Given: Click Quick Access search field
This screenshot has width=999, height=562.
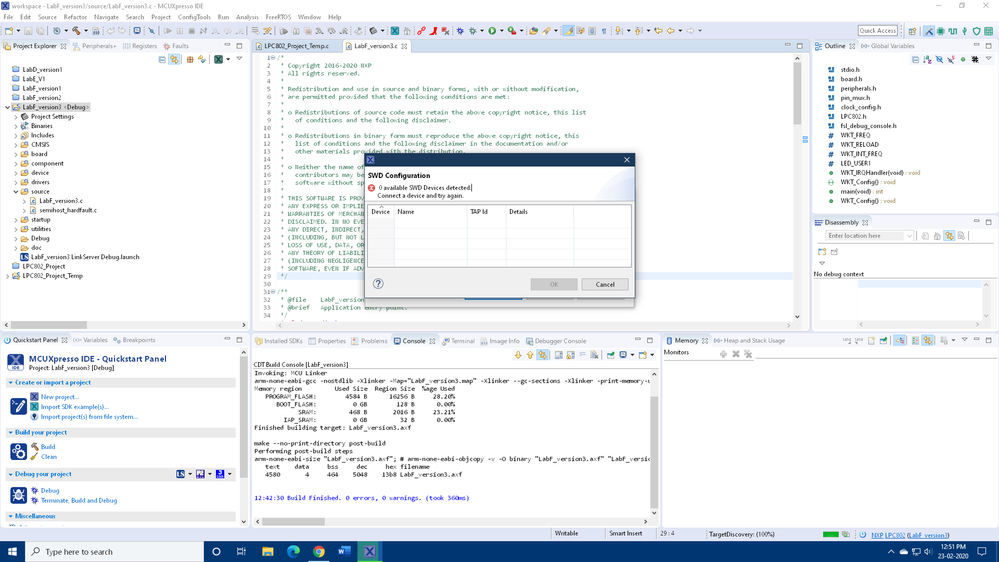Looking at the screenshot, I should 878,31.
